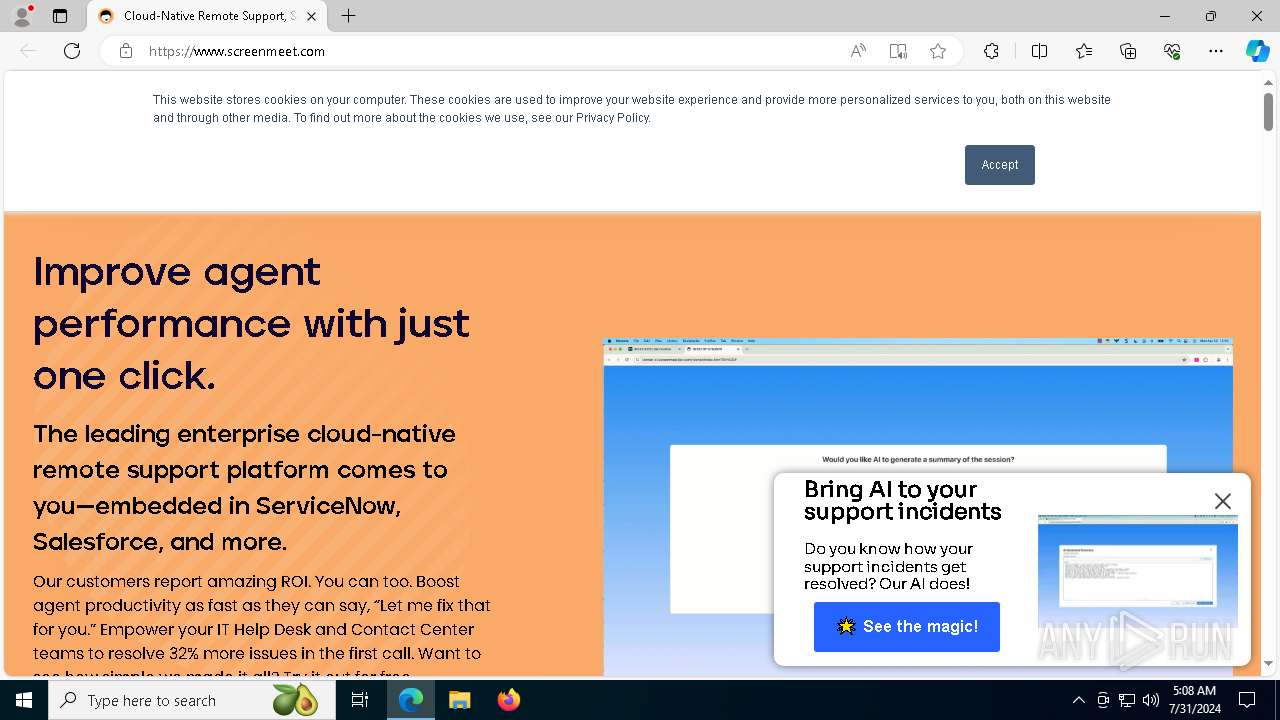
Task: Click the See the magic! button
Action: pyautogui.click(x=907, y=627)
